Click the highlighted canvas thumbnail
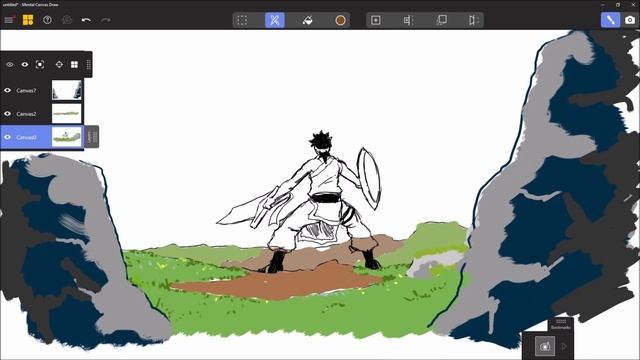Image resolution: width=640 pixels, height=360 pixels. [x=67, y=137]
